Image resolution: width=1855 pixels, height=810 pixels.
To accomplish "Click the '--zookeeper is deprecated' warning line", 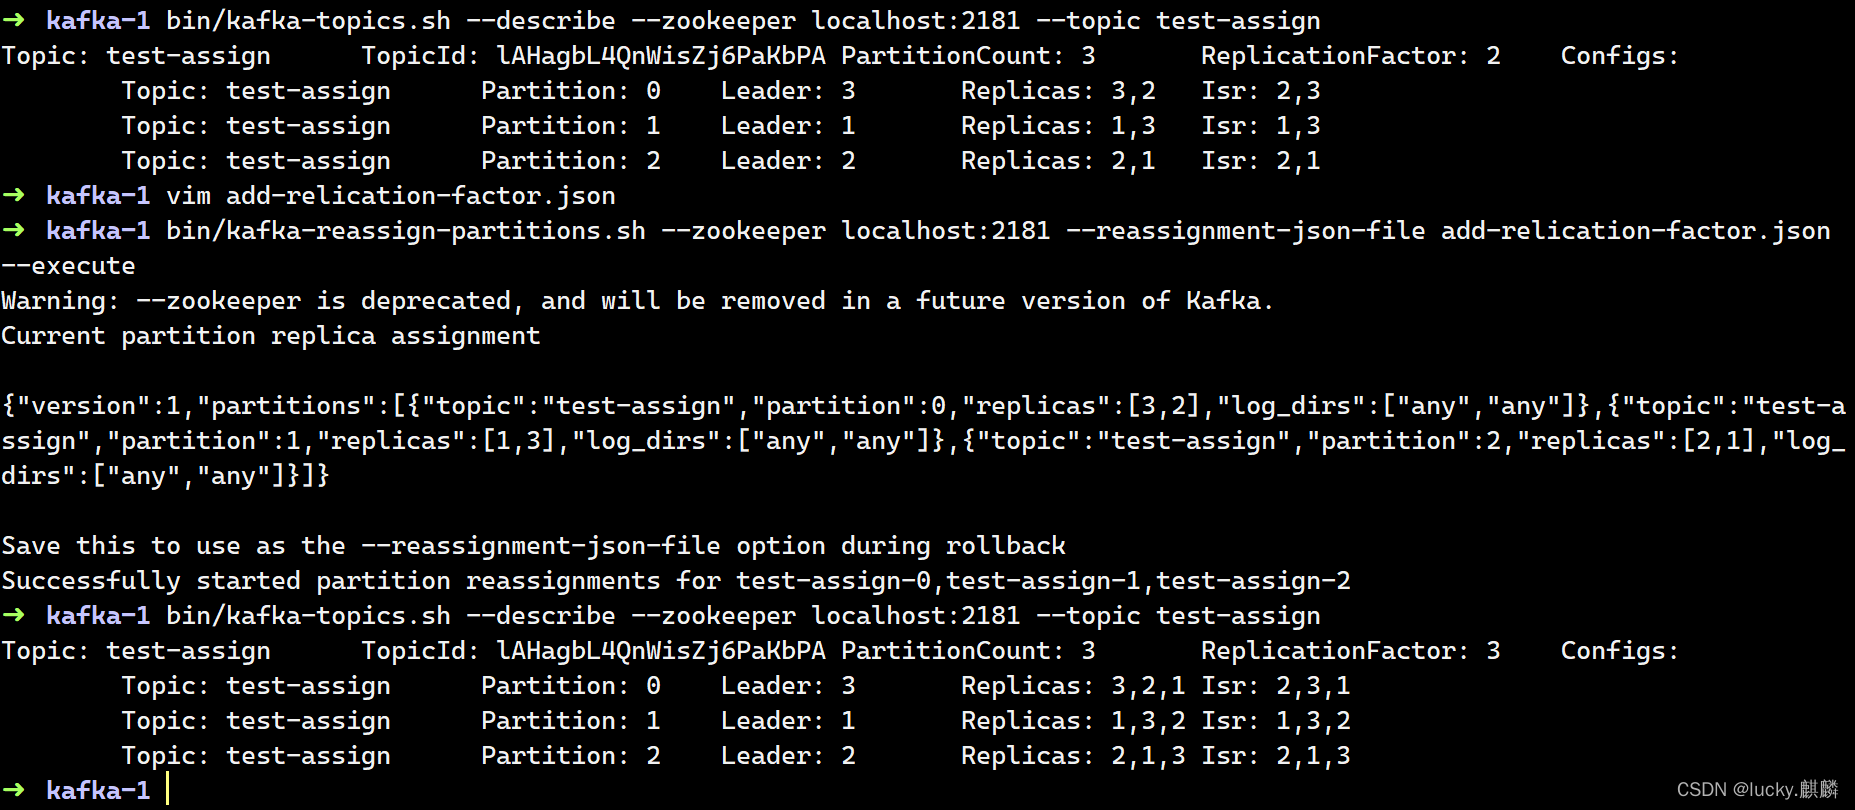I will click(x=638, y=301).
